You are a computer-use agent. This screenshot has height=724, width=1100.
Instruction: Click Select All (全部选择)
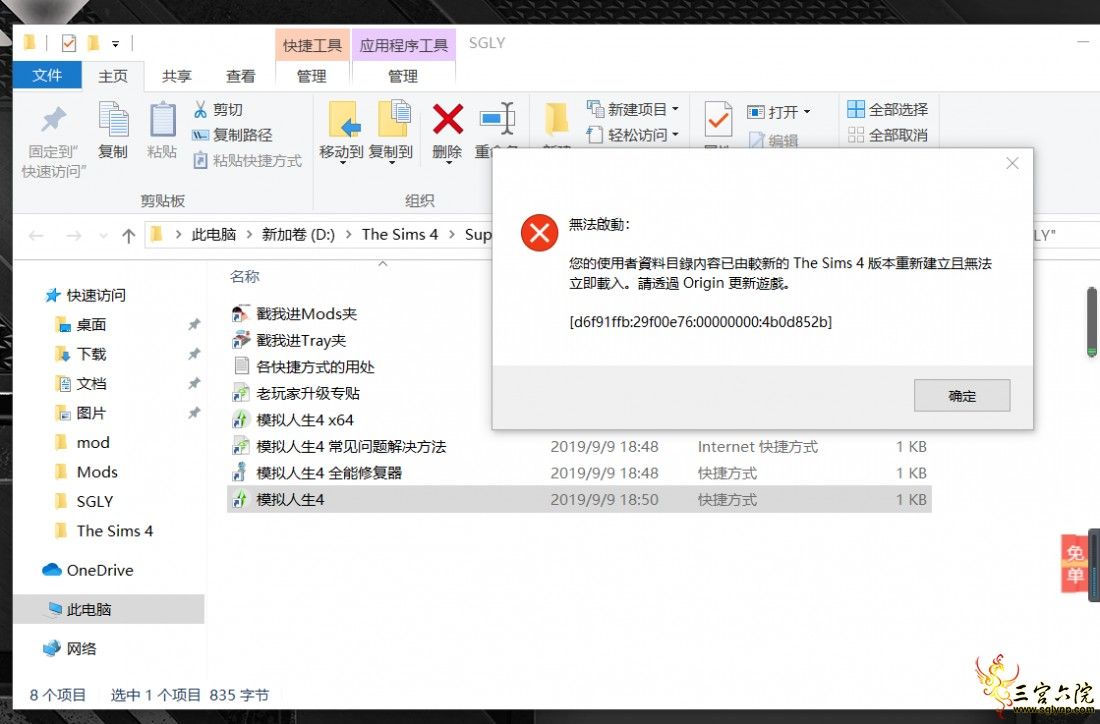[x=887, y=109]
